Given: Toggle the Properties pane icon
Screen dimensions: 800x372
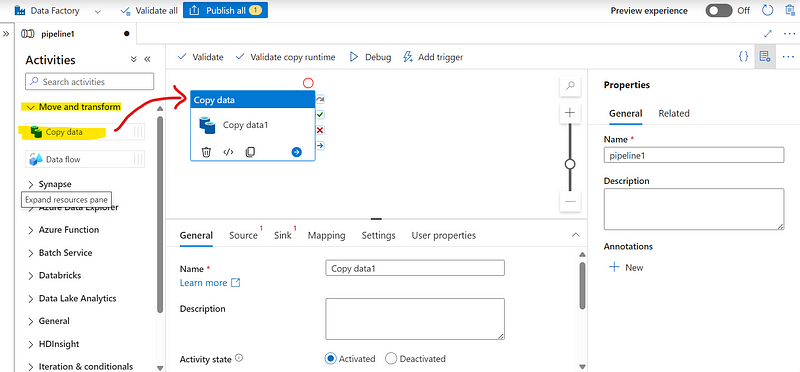Looking at the screenshot, I should (x=765, y=56).
